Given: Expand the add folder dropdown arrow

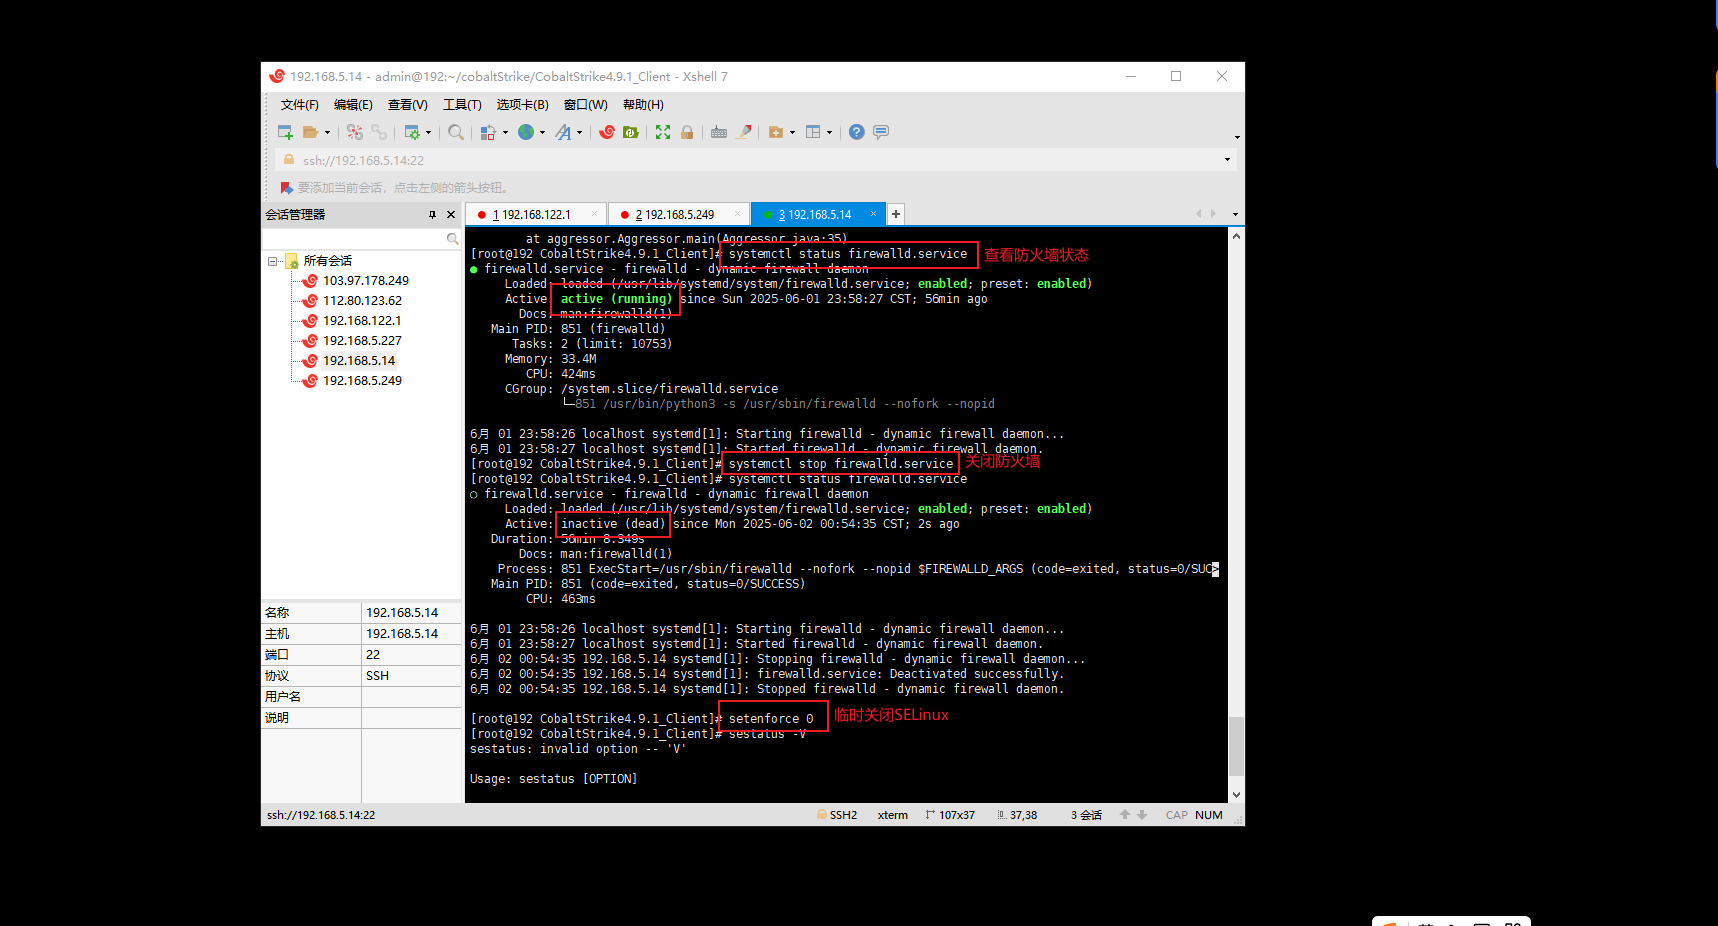Looking at the screenshot, I should [x=792, y=132].
